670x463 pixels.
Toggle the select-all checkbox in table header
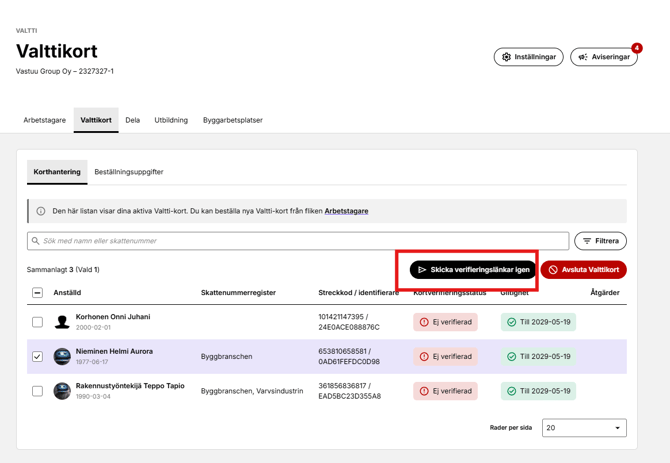(x=38, y=293)
